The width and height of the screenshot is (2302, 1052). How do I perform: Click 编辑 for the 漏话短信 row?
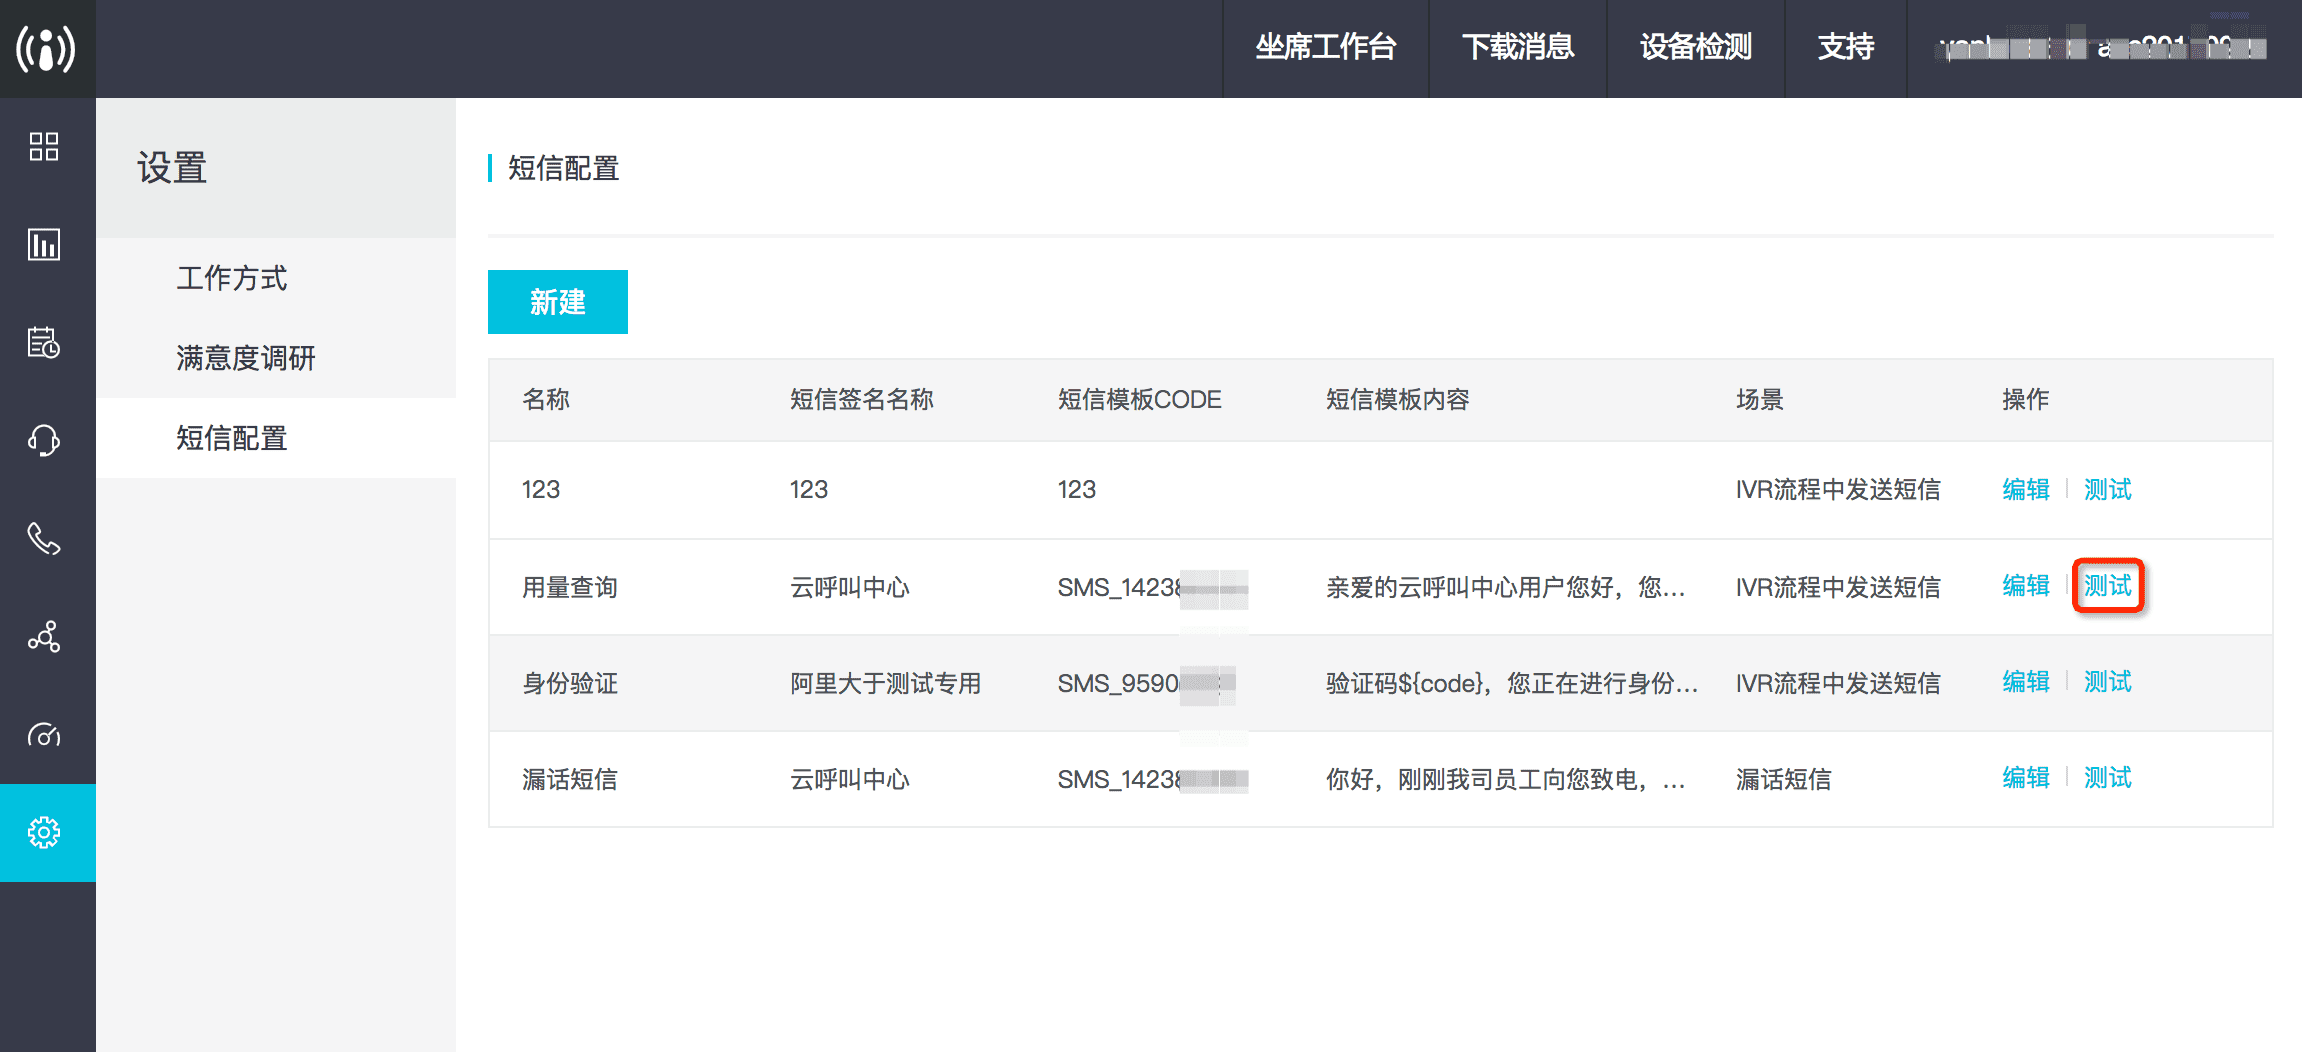(2026, 778)
